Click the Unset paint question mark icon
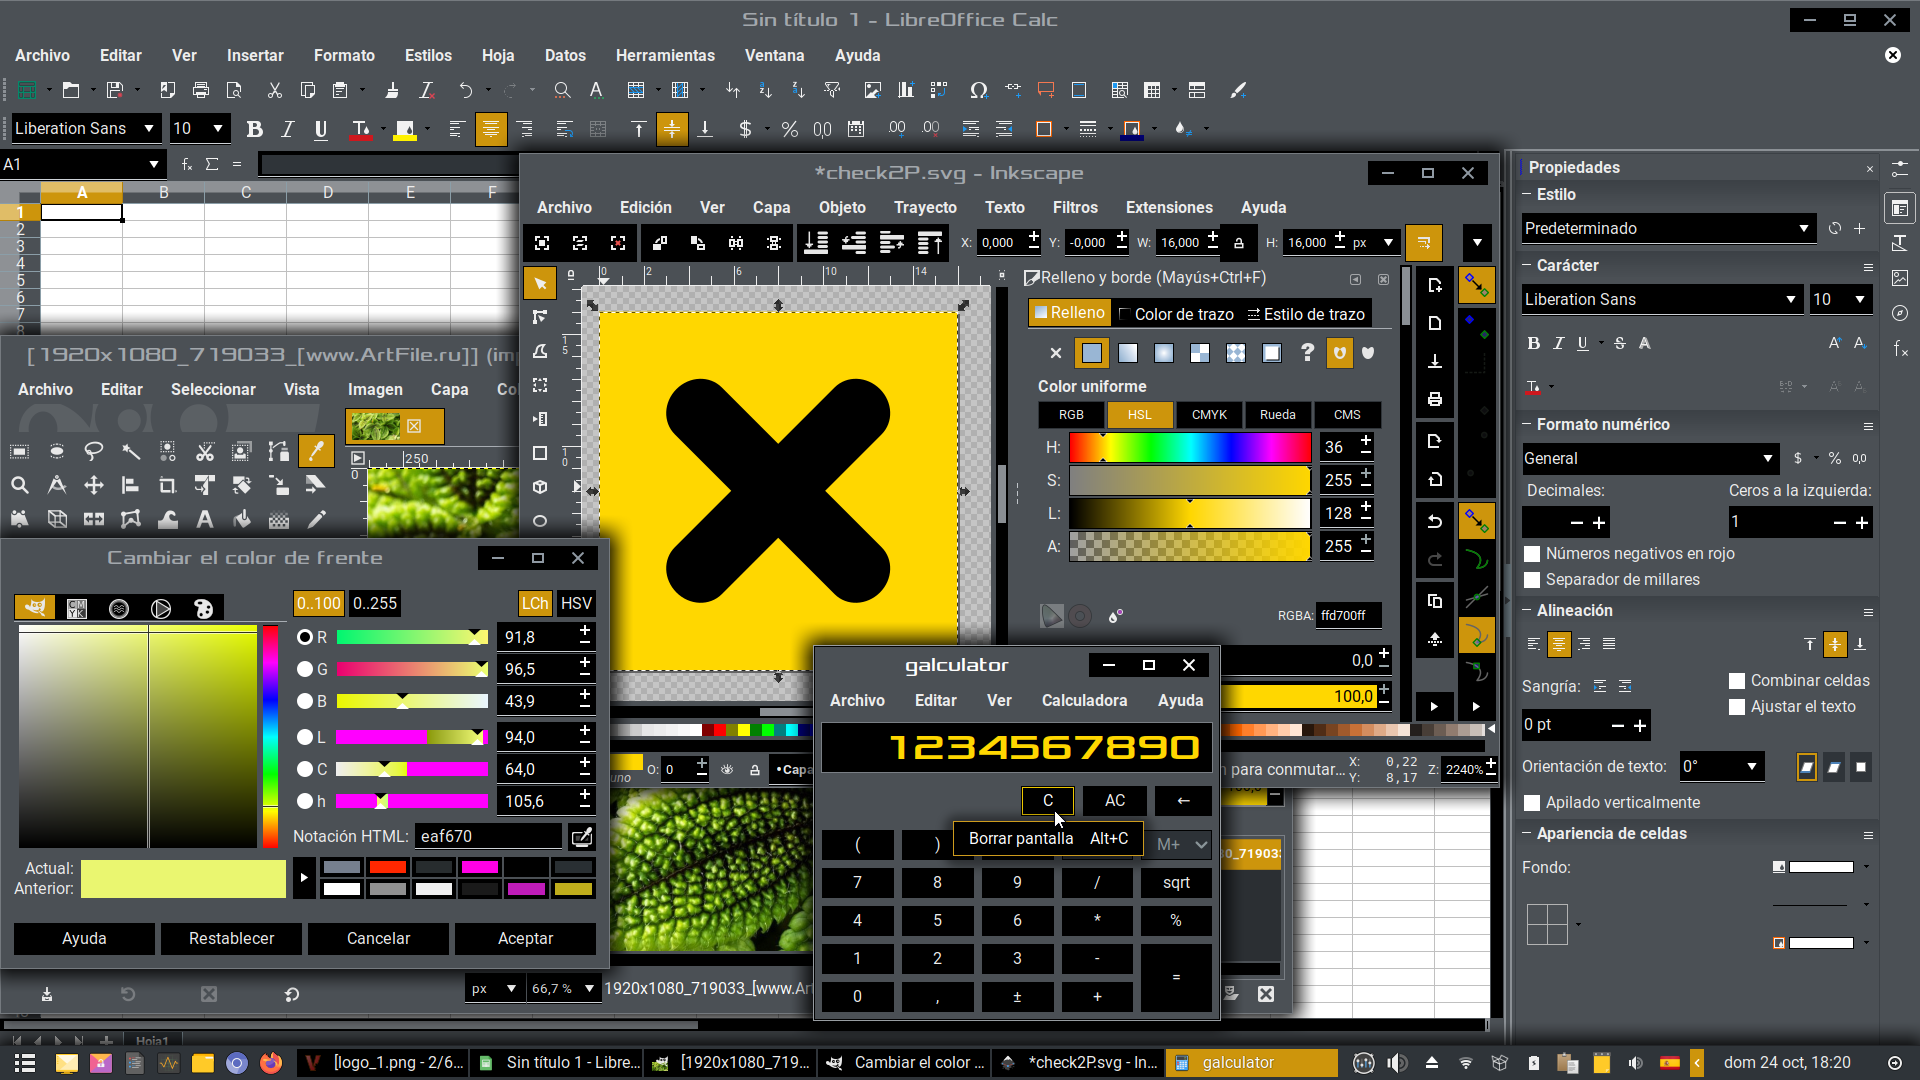 (1307, 353)
